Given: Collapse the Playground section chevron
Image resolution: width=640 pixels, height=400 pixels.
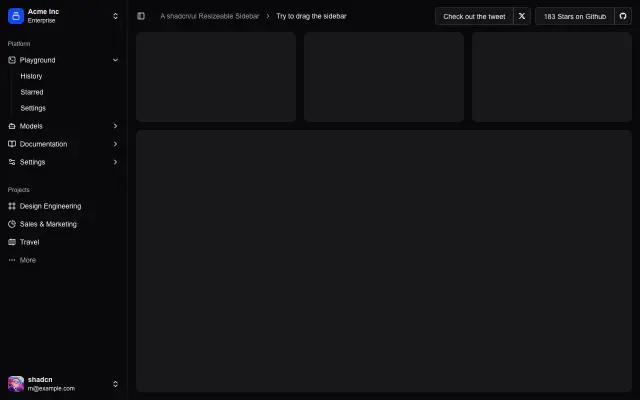Looking at the screenshot, I should (x=116, y=60).
